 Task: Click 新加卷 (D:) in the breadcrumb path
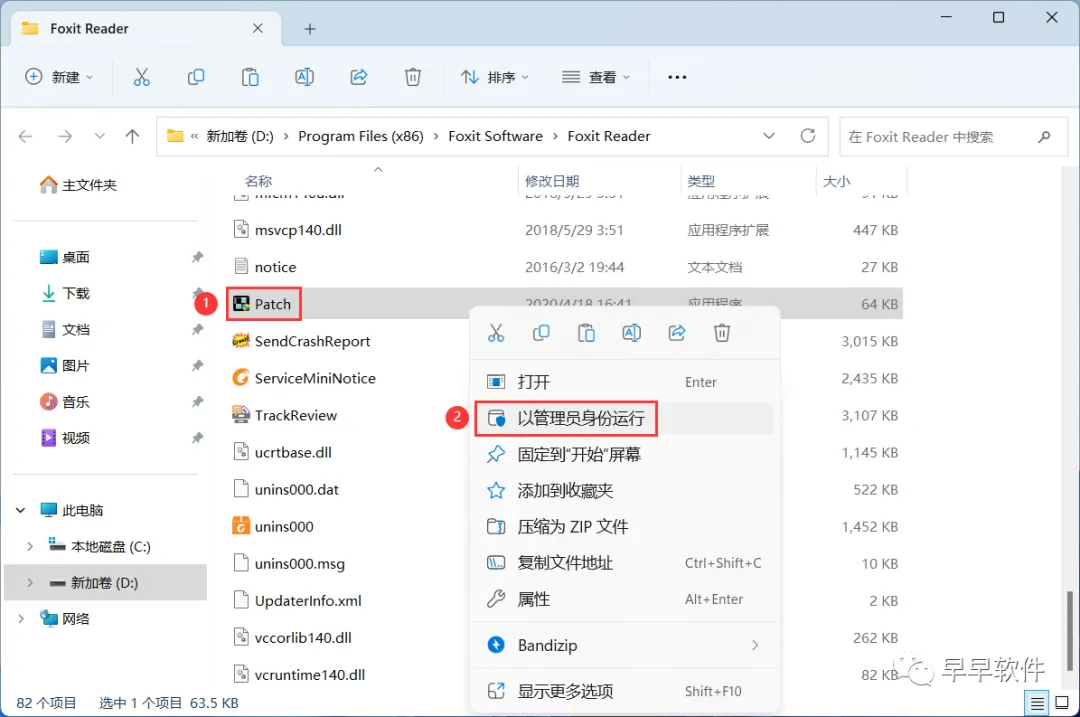click(x=240, y=136)
